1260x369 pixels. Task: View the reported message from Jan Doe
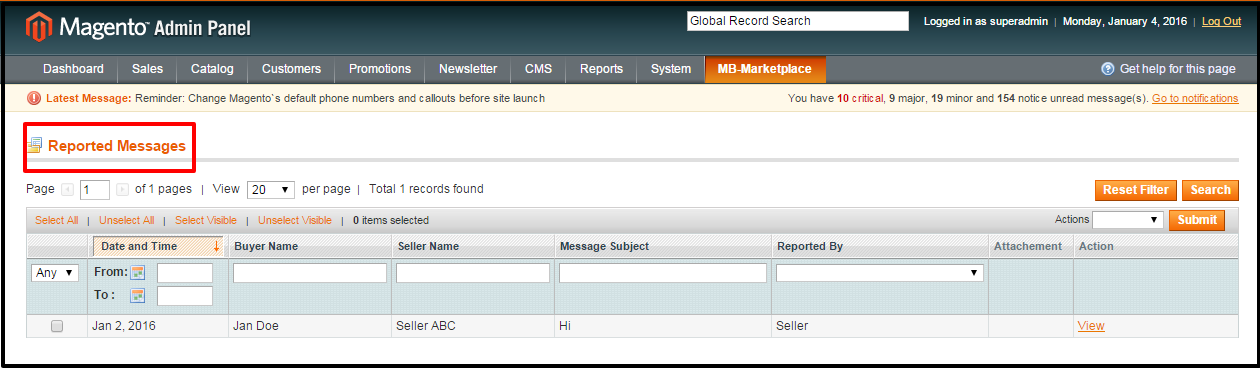click(x=1091, y=326)
